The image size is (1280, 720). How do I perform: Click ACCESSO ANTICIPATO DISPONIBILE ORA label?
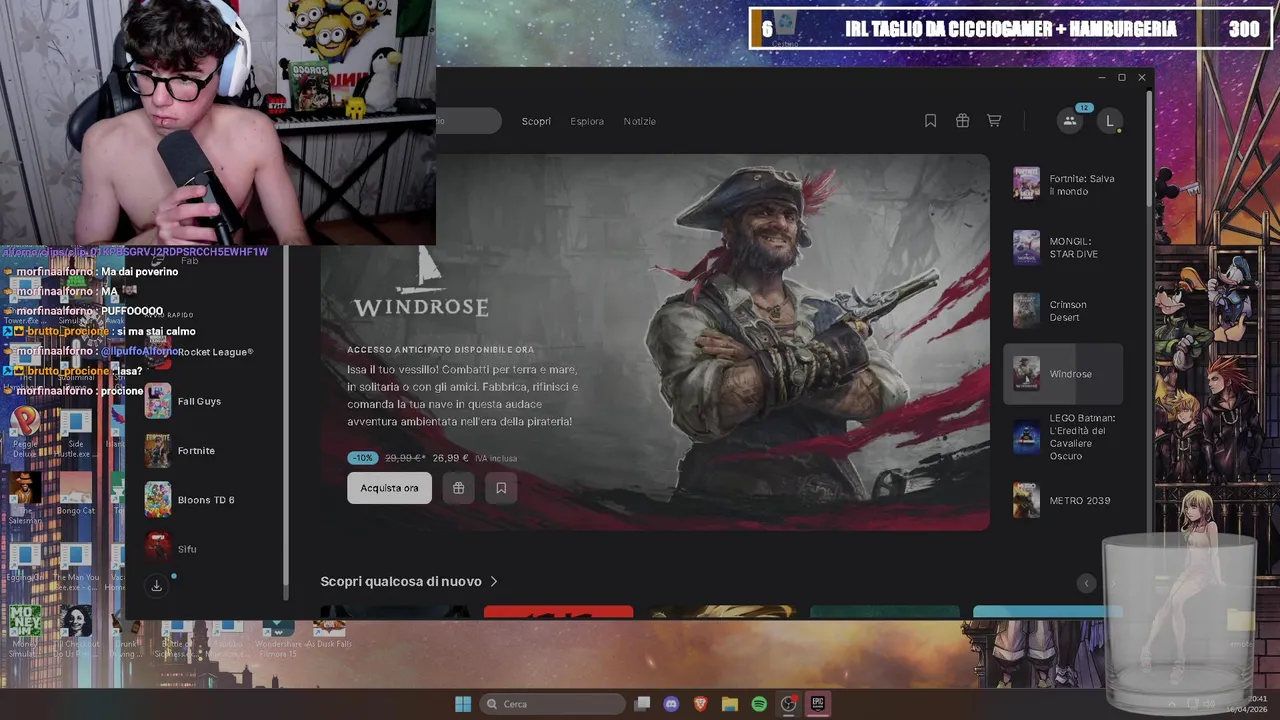[x=440, y=350]
